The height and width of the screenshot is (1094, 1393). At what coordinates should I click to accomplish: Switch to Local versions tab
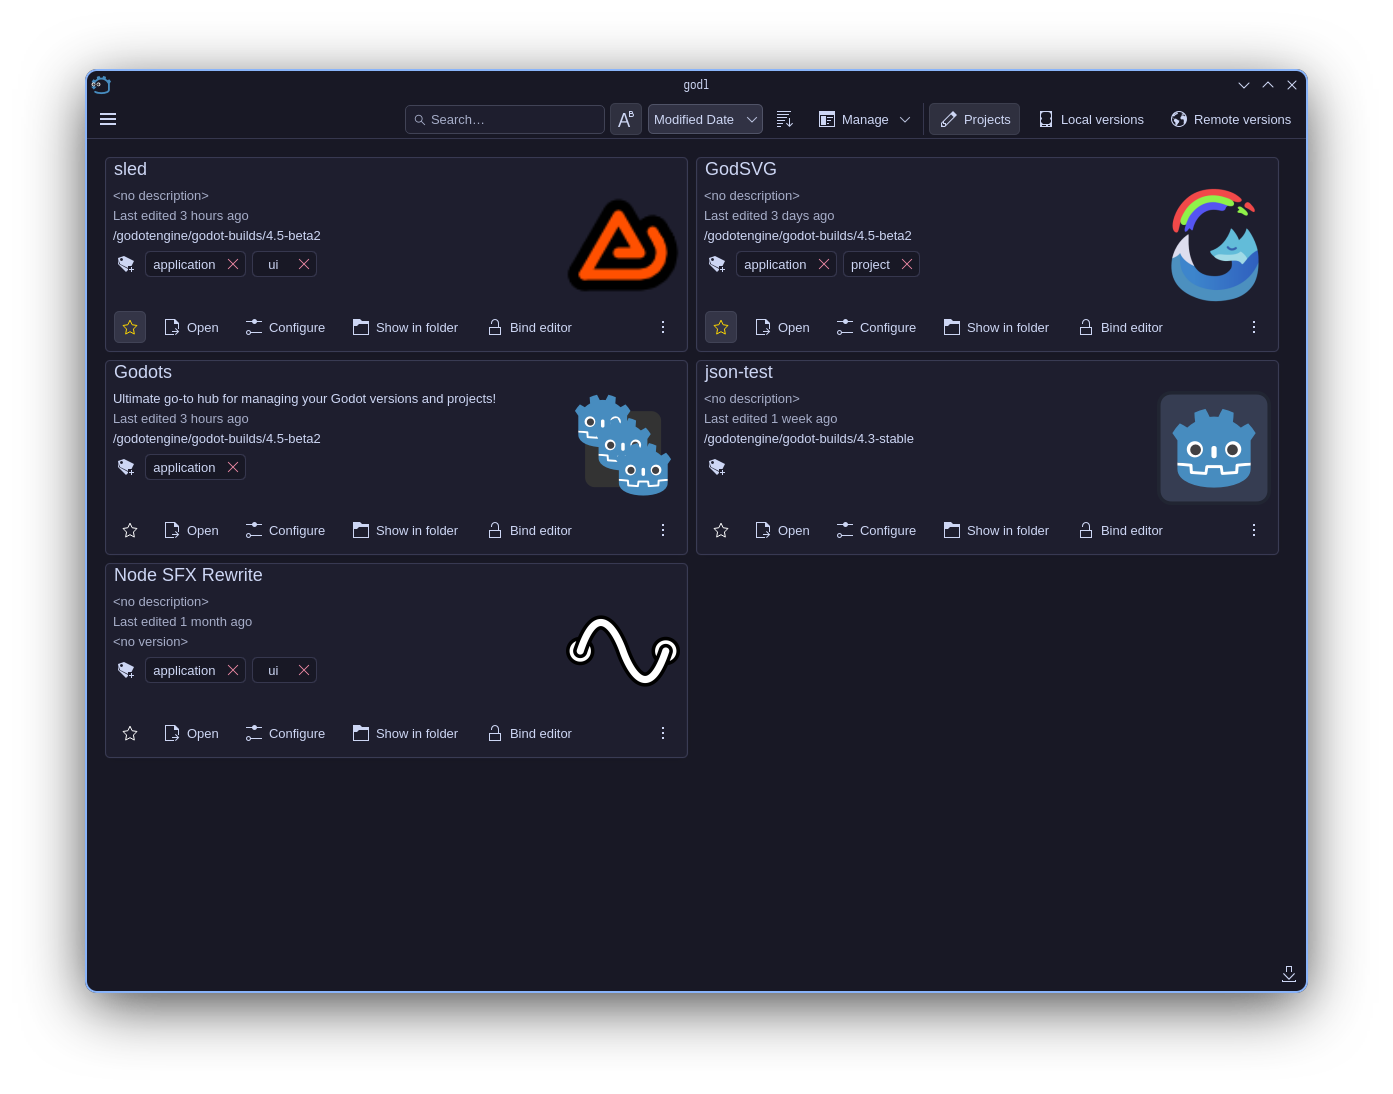coord(1091,119)
